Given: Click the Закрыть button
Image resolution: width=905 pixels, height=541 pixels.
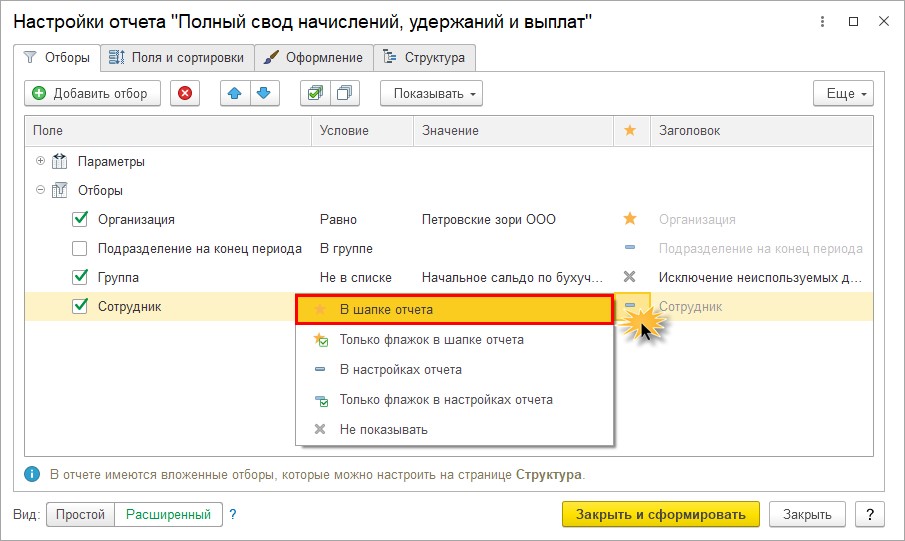Looking at the screenshot, I should pyautogui.click(x=807, y=514).
